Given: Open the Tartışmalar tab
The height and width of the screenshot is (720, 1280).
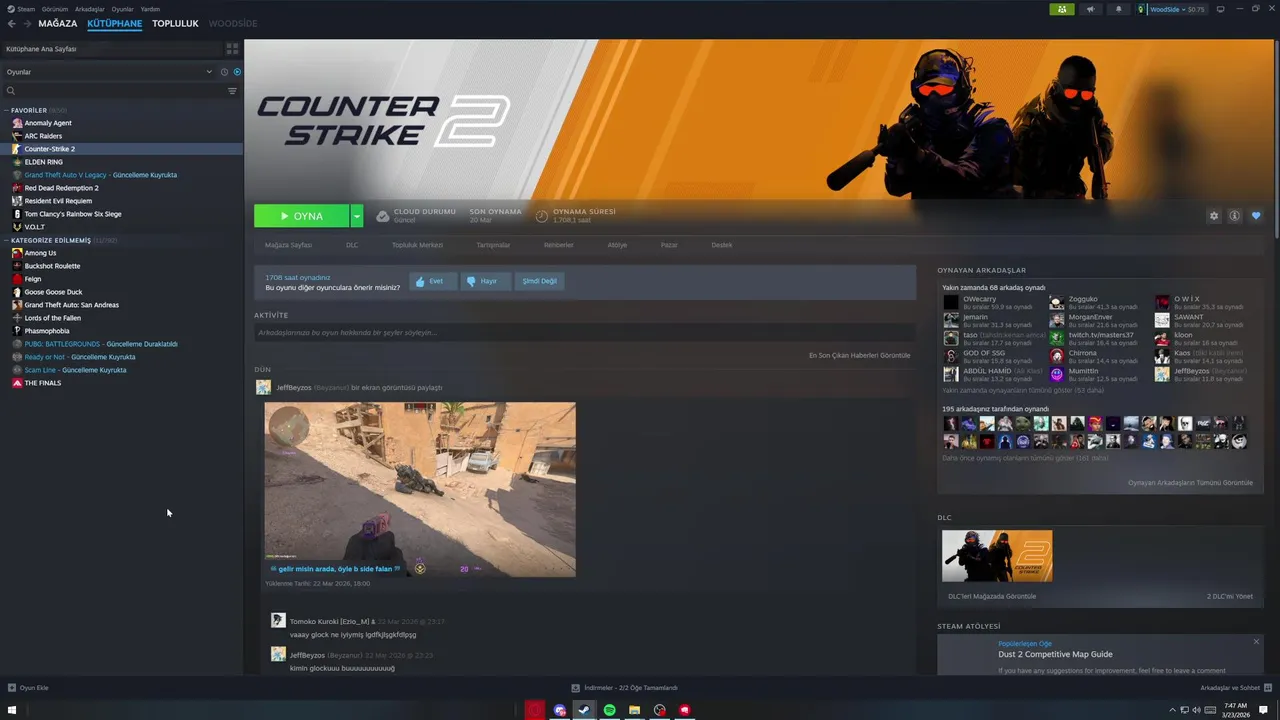Looking at the screenshot, I should pyautogui.click(x=493, y=245).
